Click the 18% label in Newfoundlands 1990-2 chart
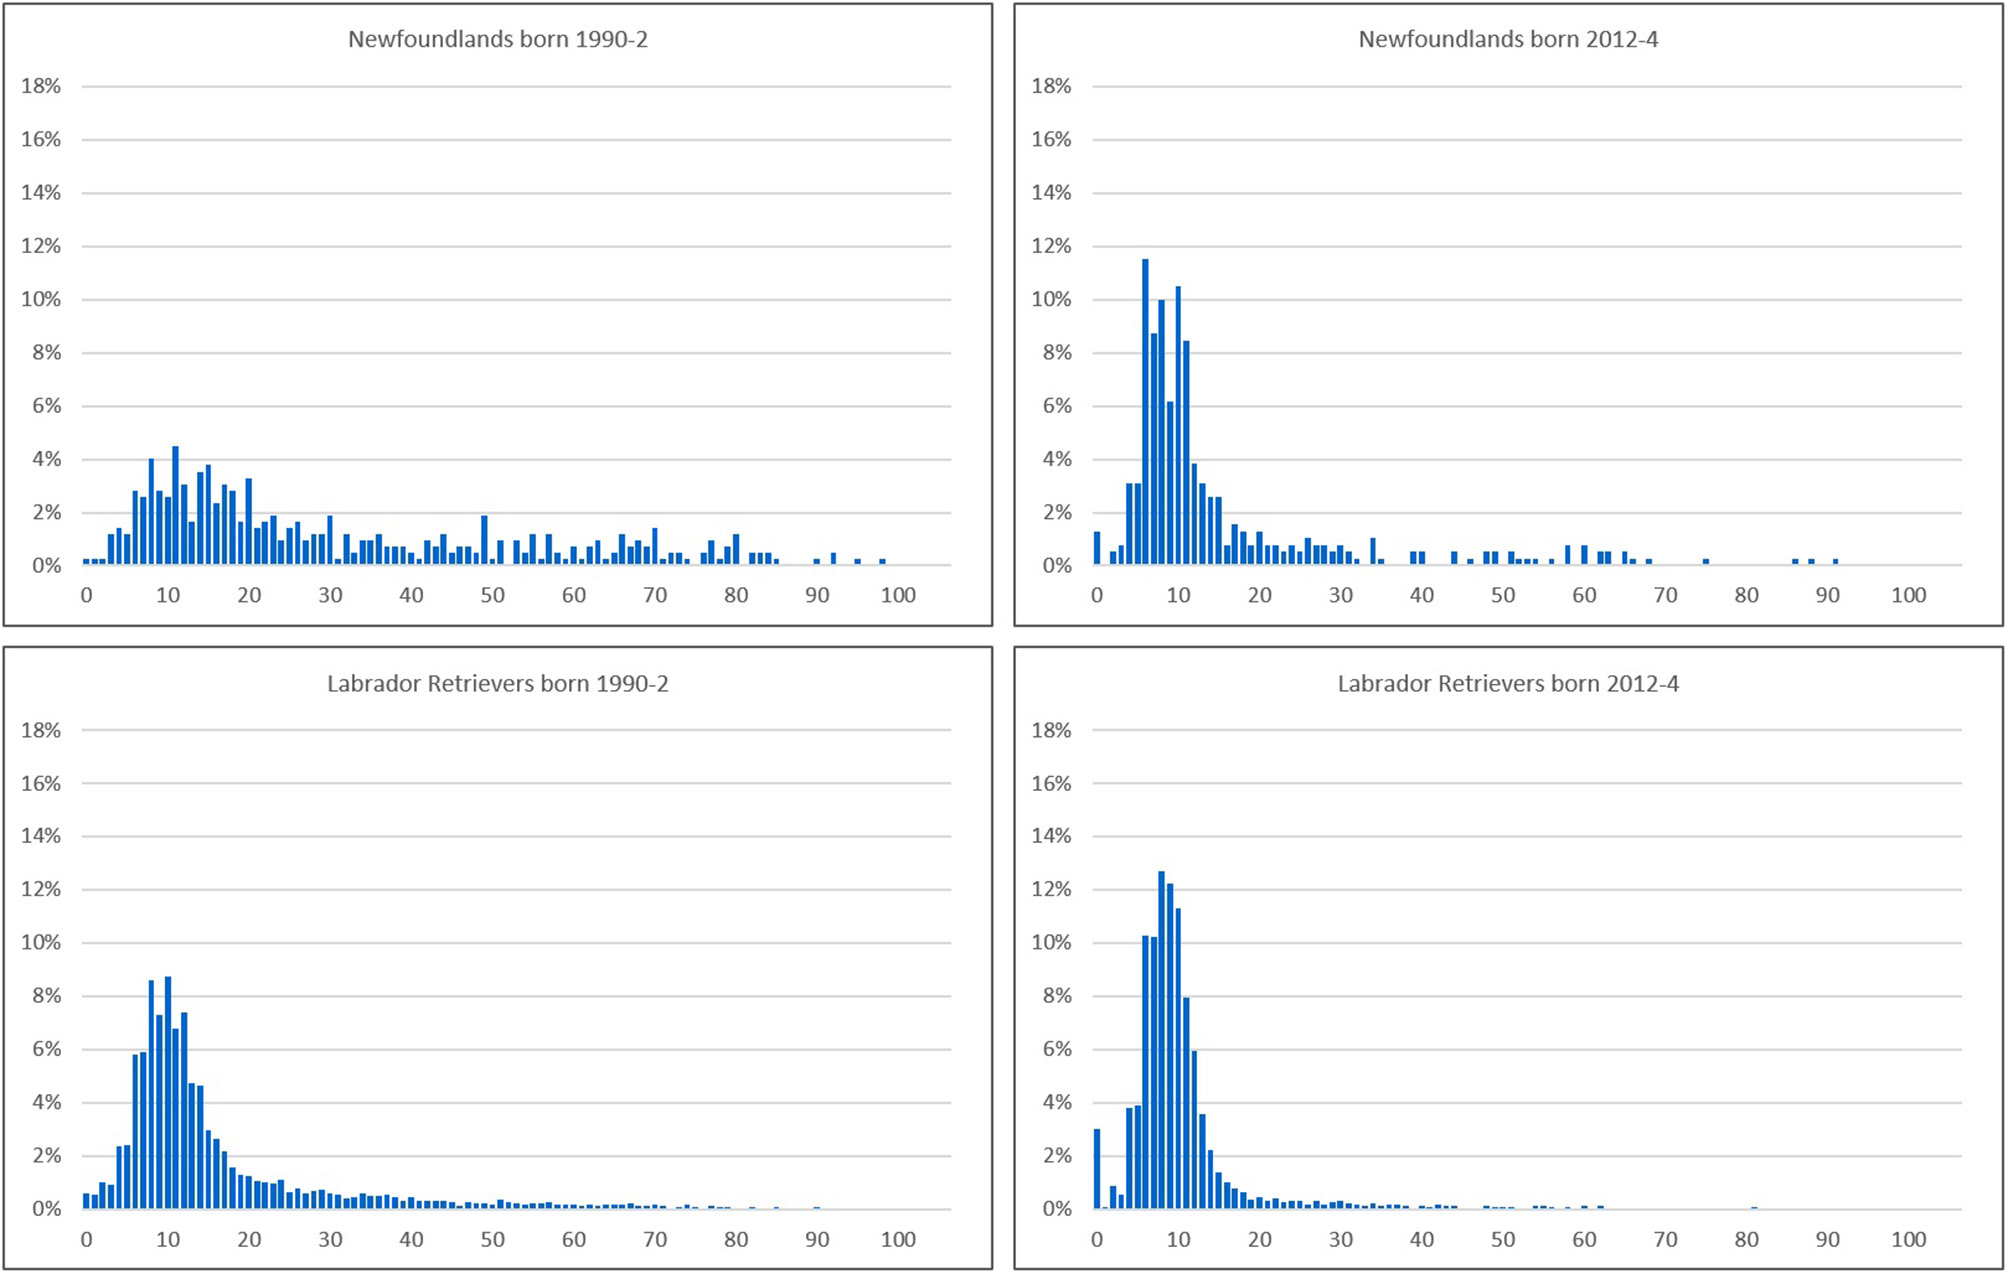The image size is (2008, 1274). click(x=41, y=86)
